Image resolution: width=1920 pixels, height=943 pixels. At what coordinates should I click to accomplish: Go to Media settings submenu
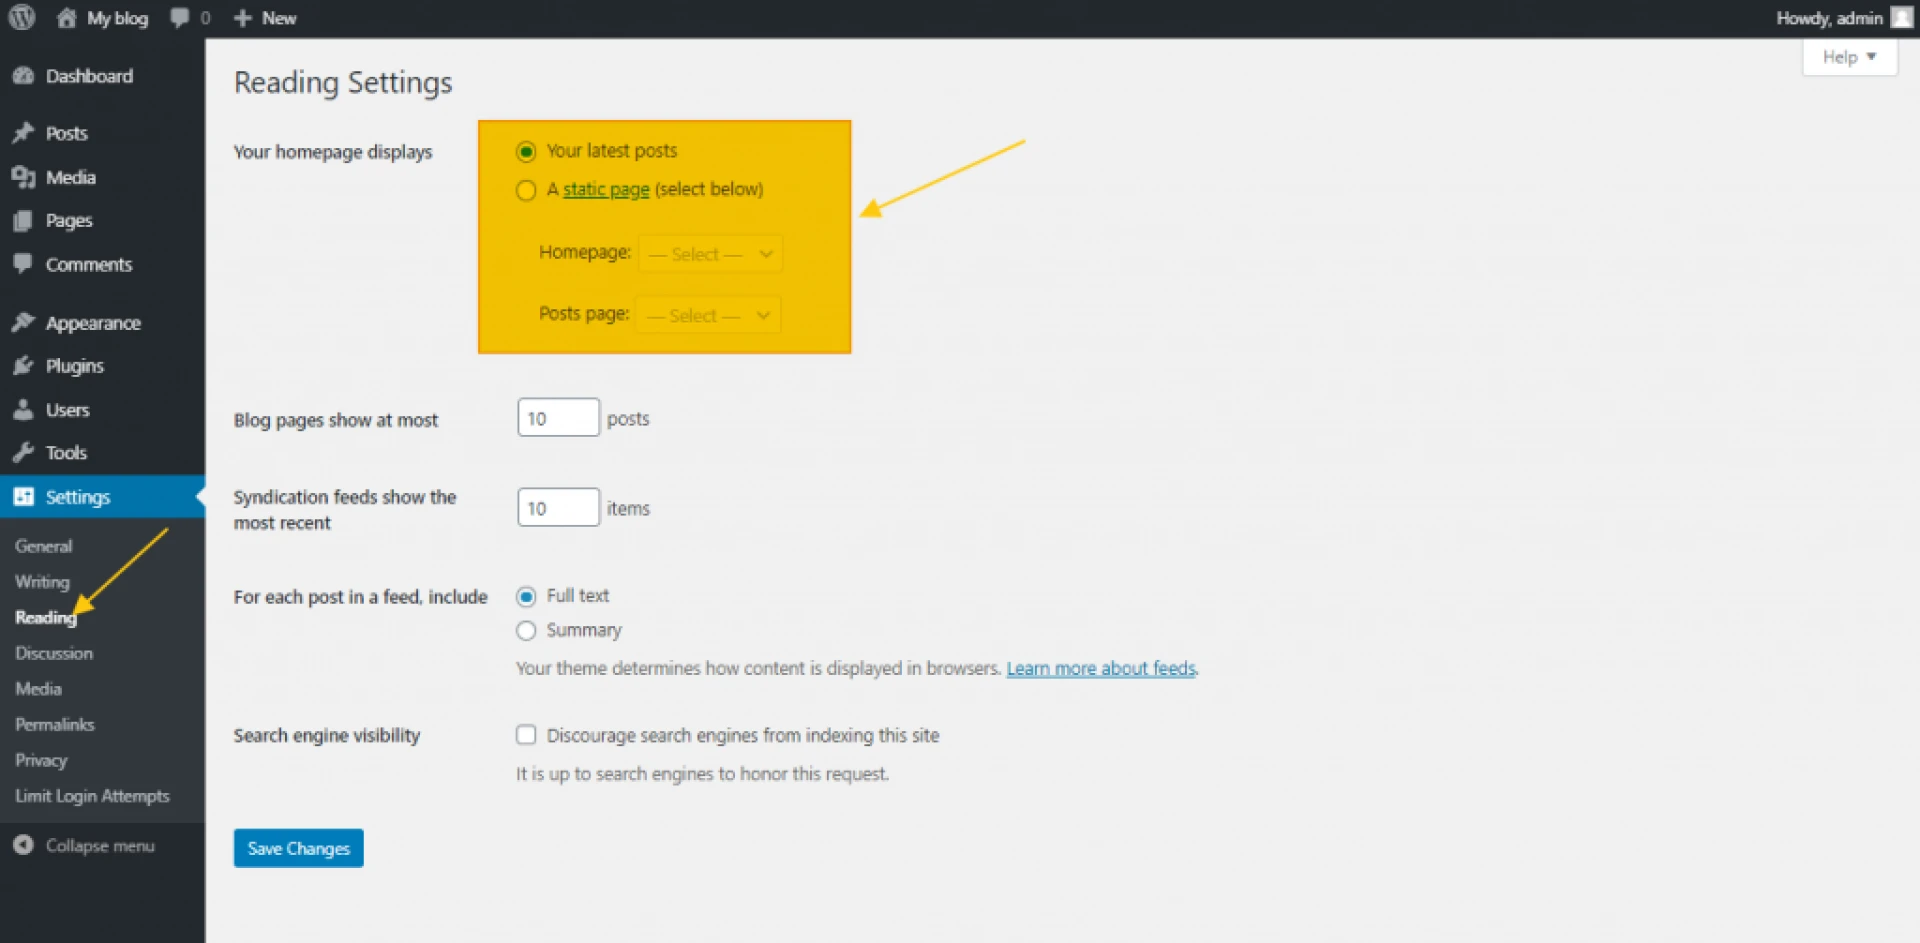pyautogui.click(x=38, y=689)
